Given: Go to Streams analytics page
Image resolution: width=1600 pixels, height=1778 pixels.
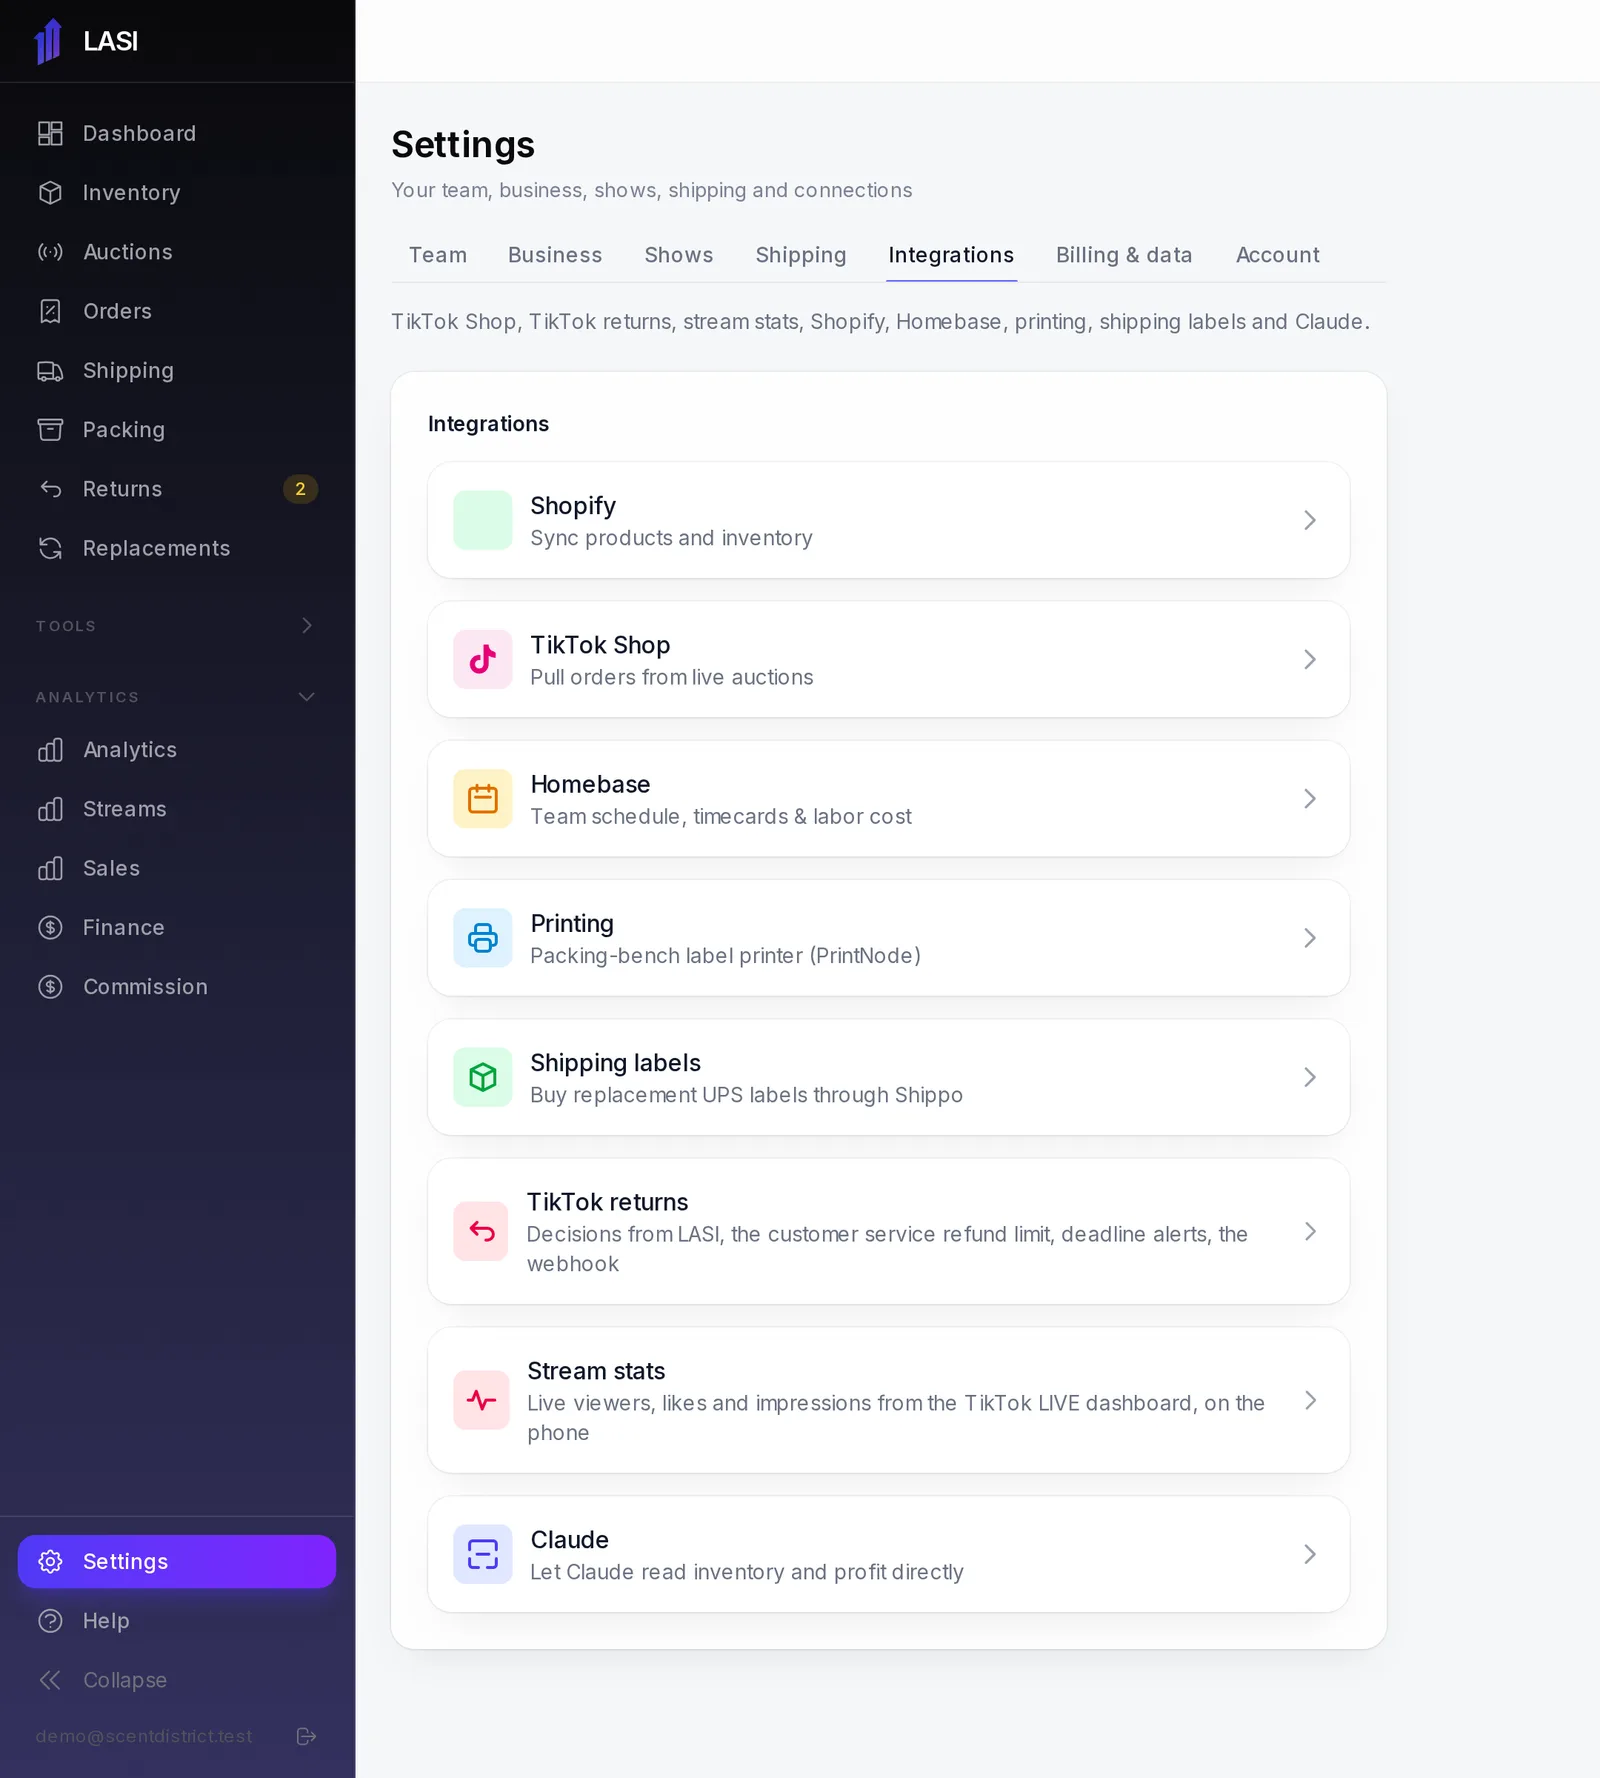Looking at the screenshot, I should (177, 809).
